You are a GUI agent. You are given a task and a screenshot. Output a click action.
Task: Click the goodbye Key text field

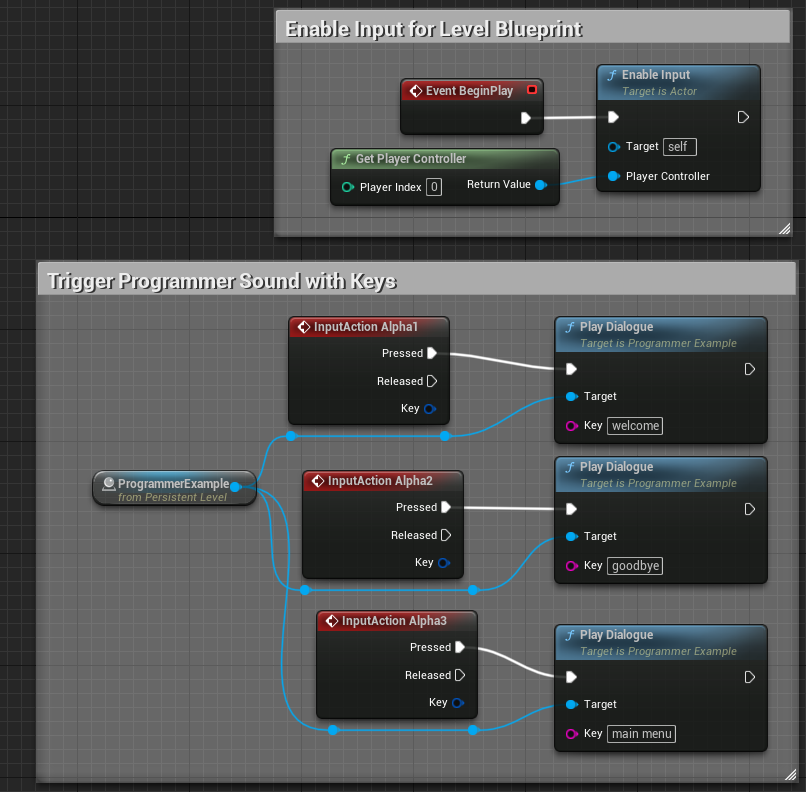pos(634,565)
